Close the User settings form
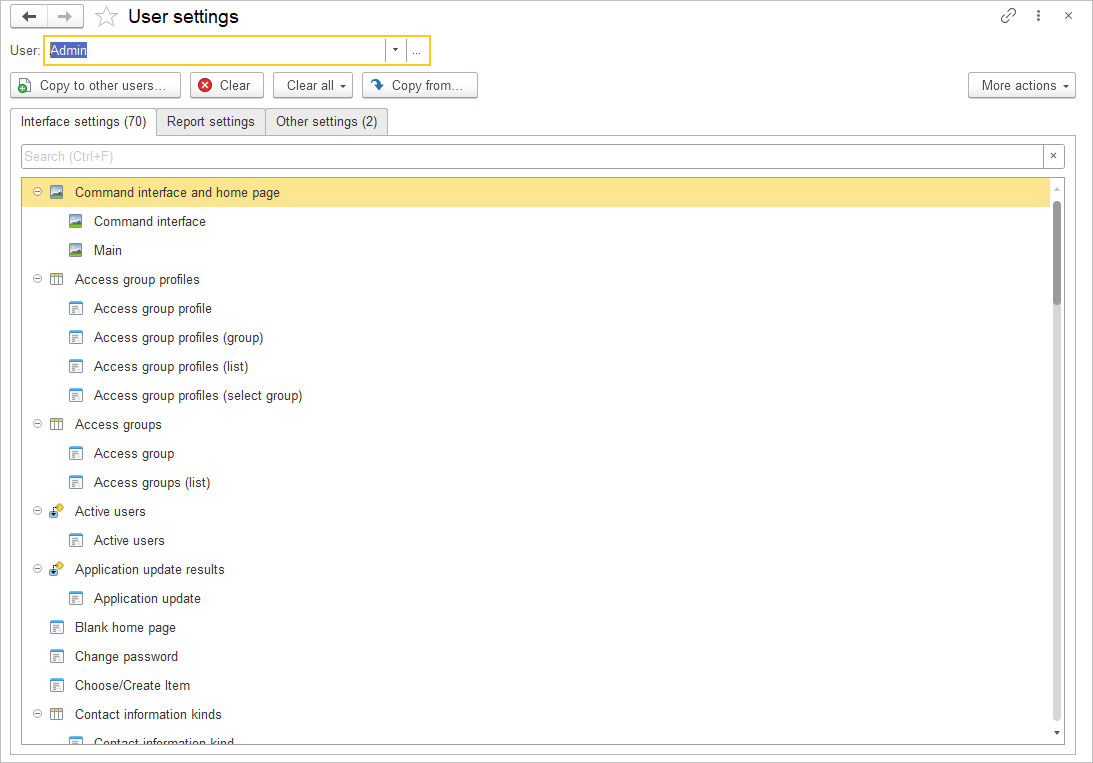Image resolution: width=1093 pixels, height=763 pixels. 1068,15
